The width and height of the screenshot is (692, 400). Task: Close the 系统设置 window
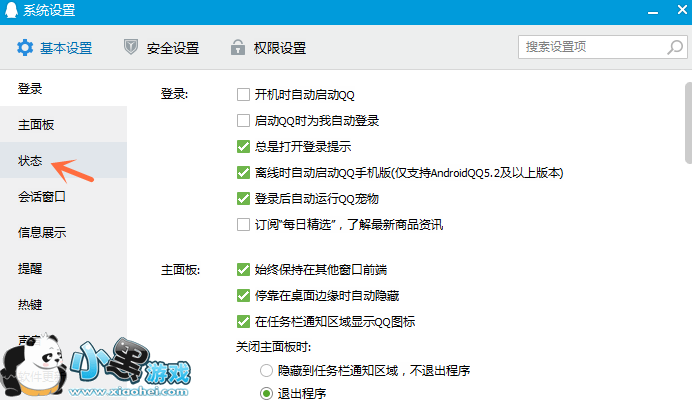(x=682, y=10)
